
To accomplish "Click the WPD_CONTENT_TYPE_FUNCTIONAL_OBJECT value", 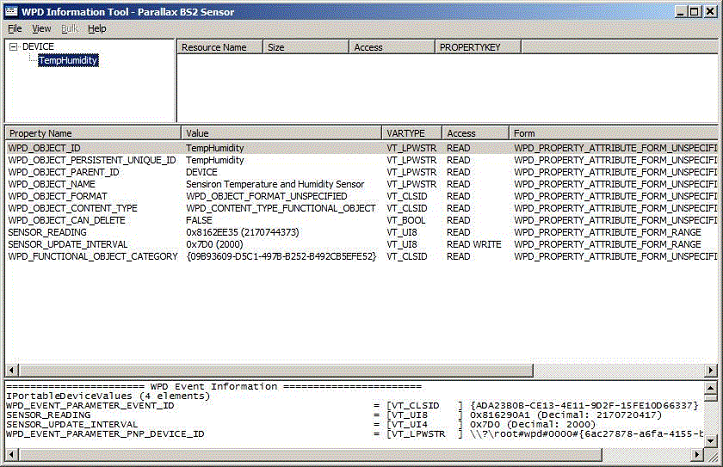I will (x=281, y=208).
